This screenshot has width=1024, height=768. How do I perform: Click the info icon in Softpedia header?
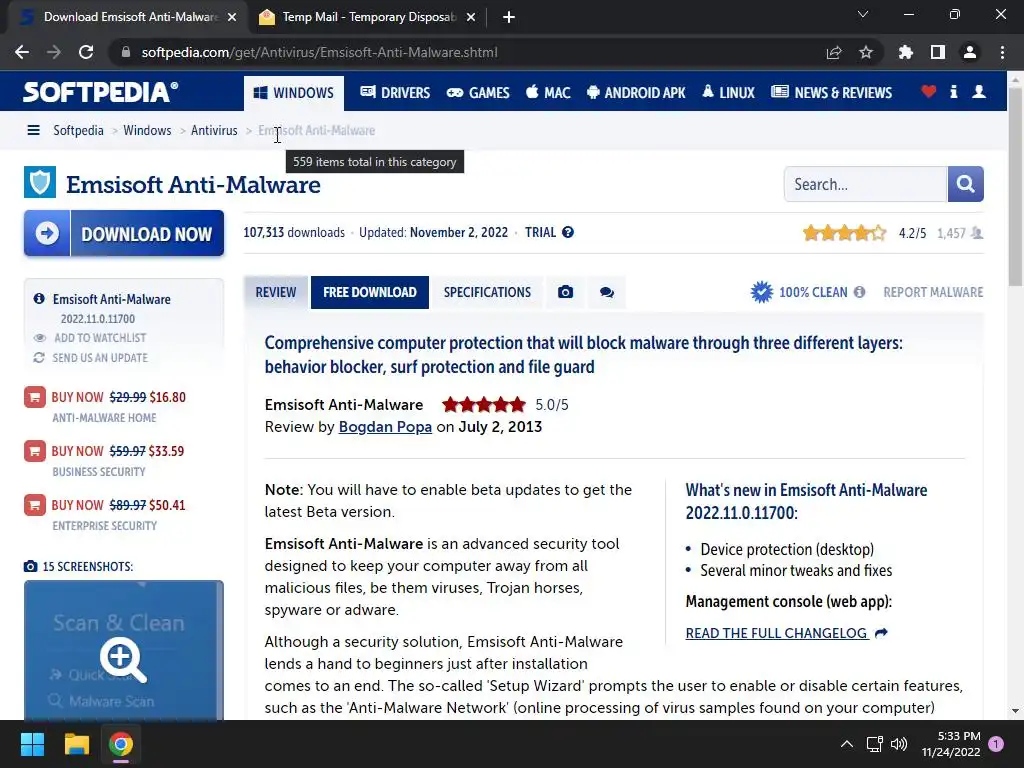pos(954,91)
